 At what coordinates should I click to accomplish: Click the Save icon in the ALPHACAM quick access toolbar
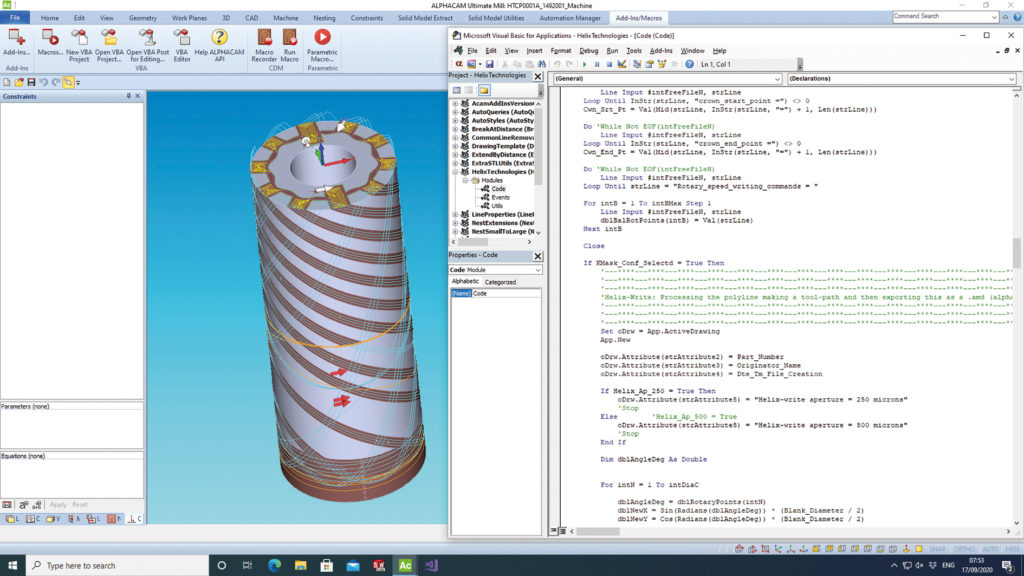click(31, 82)
